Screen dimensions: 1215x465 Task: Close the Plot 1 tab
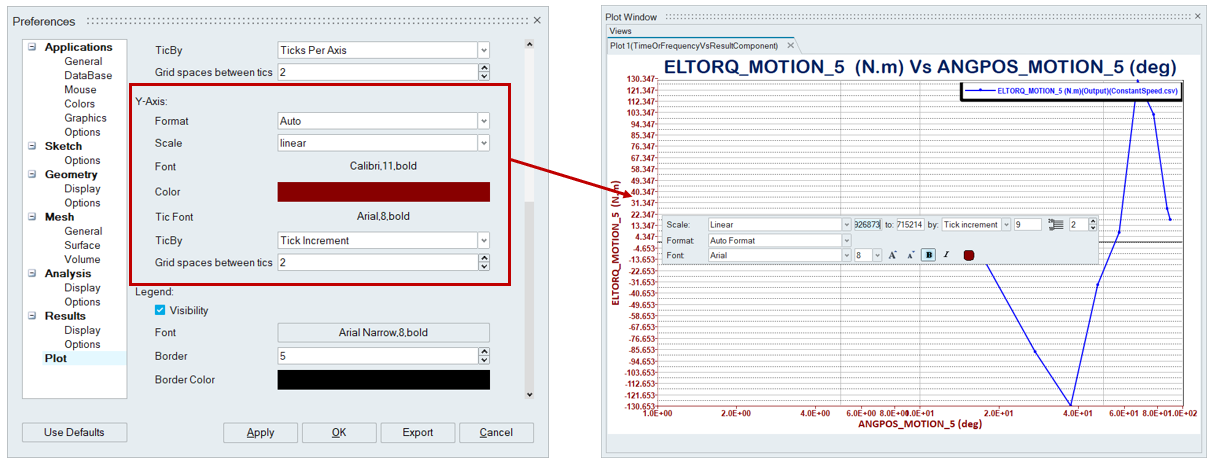790,45
